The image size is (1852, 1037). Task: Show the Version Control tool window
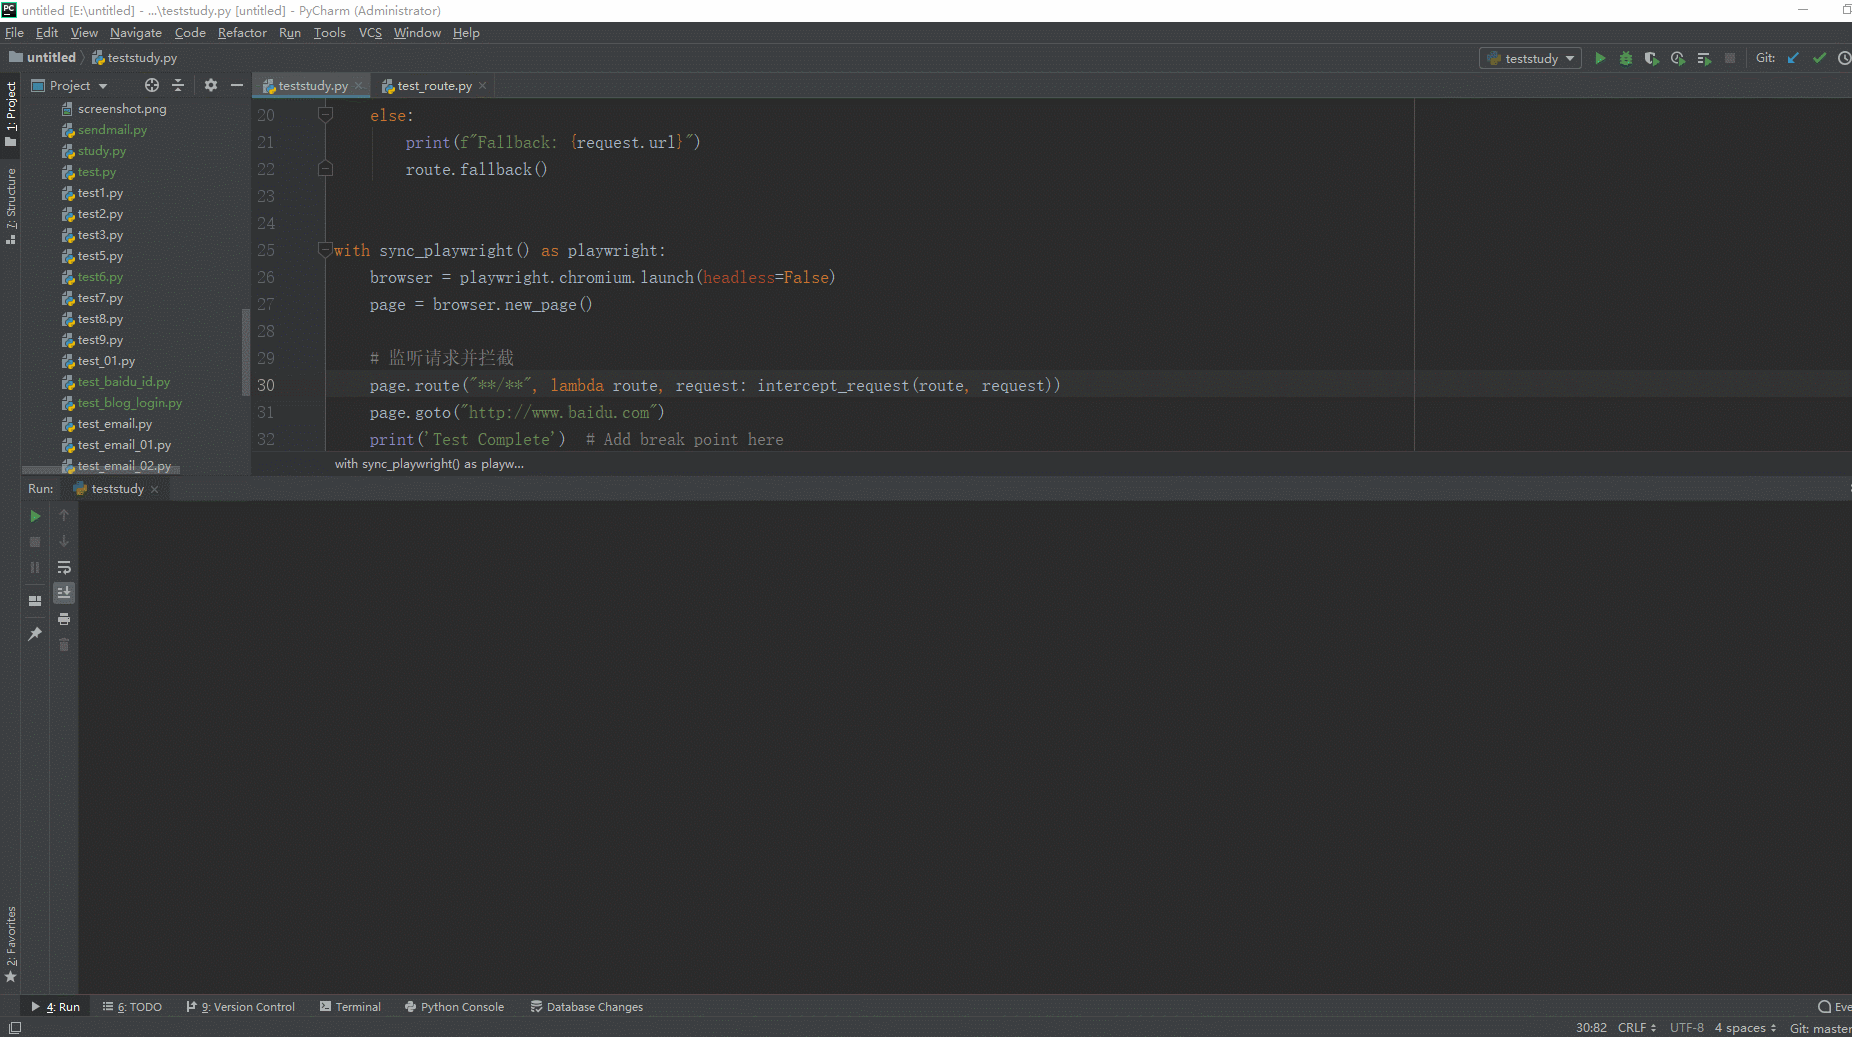[241, 1007]
